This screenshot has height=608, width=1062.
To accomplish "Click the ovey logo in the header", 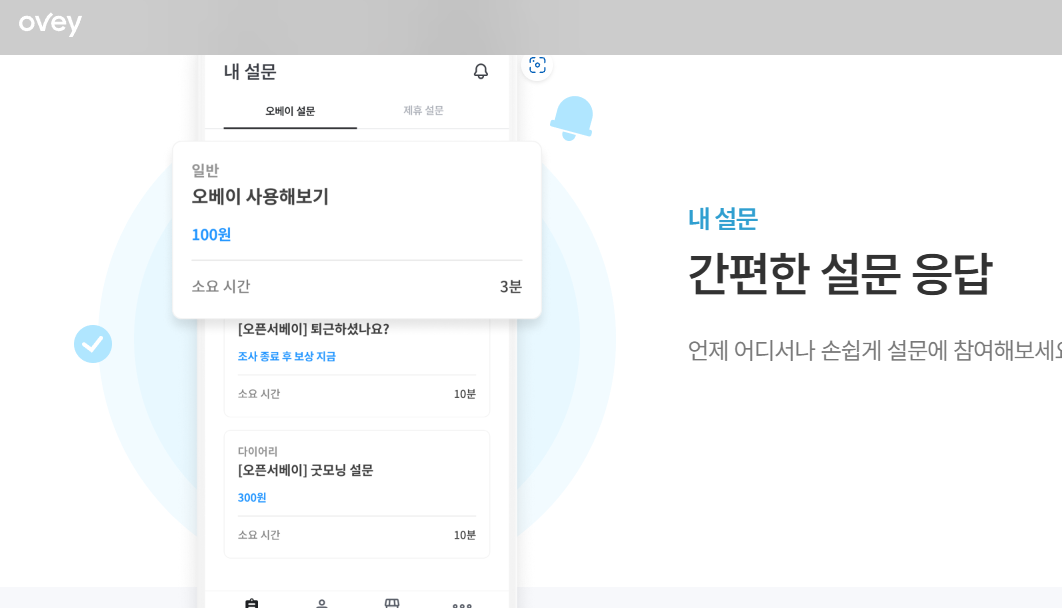I will [x=50, y=24].
